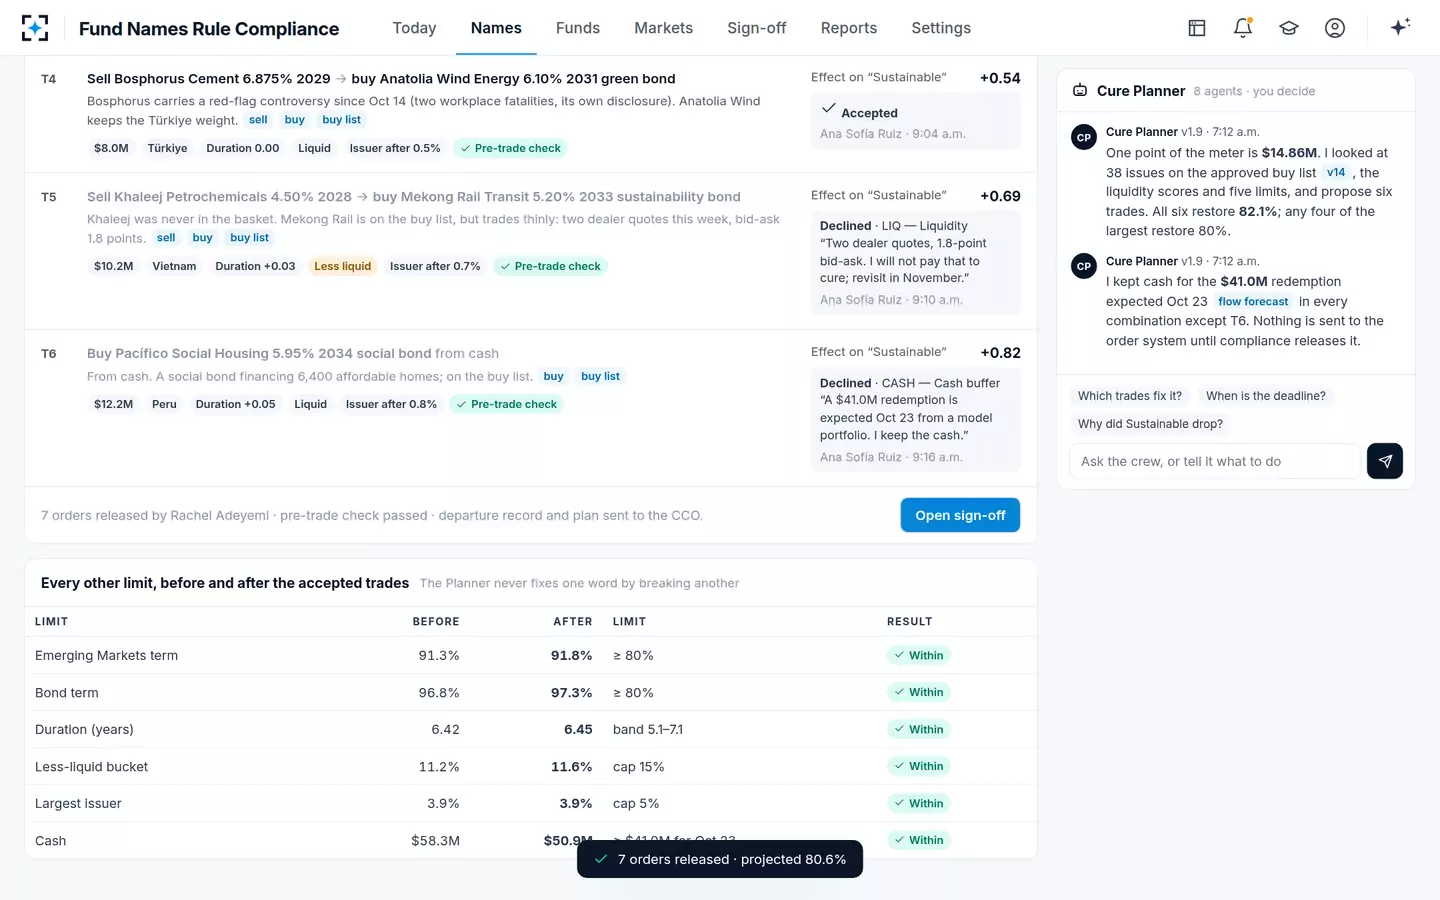
Task: Toggle the sparkle assistant icon
Action: [1400, 27]
